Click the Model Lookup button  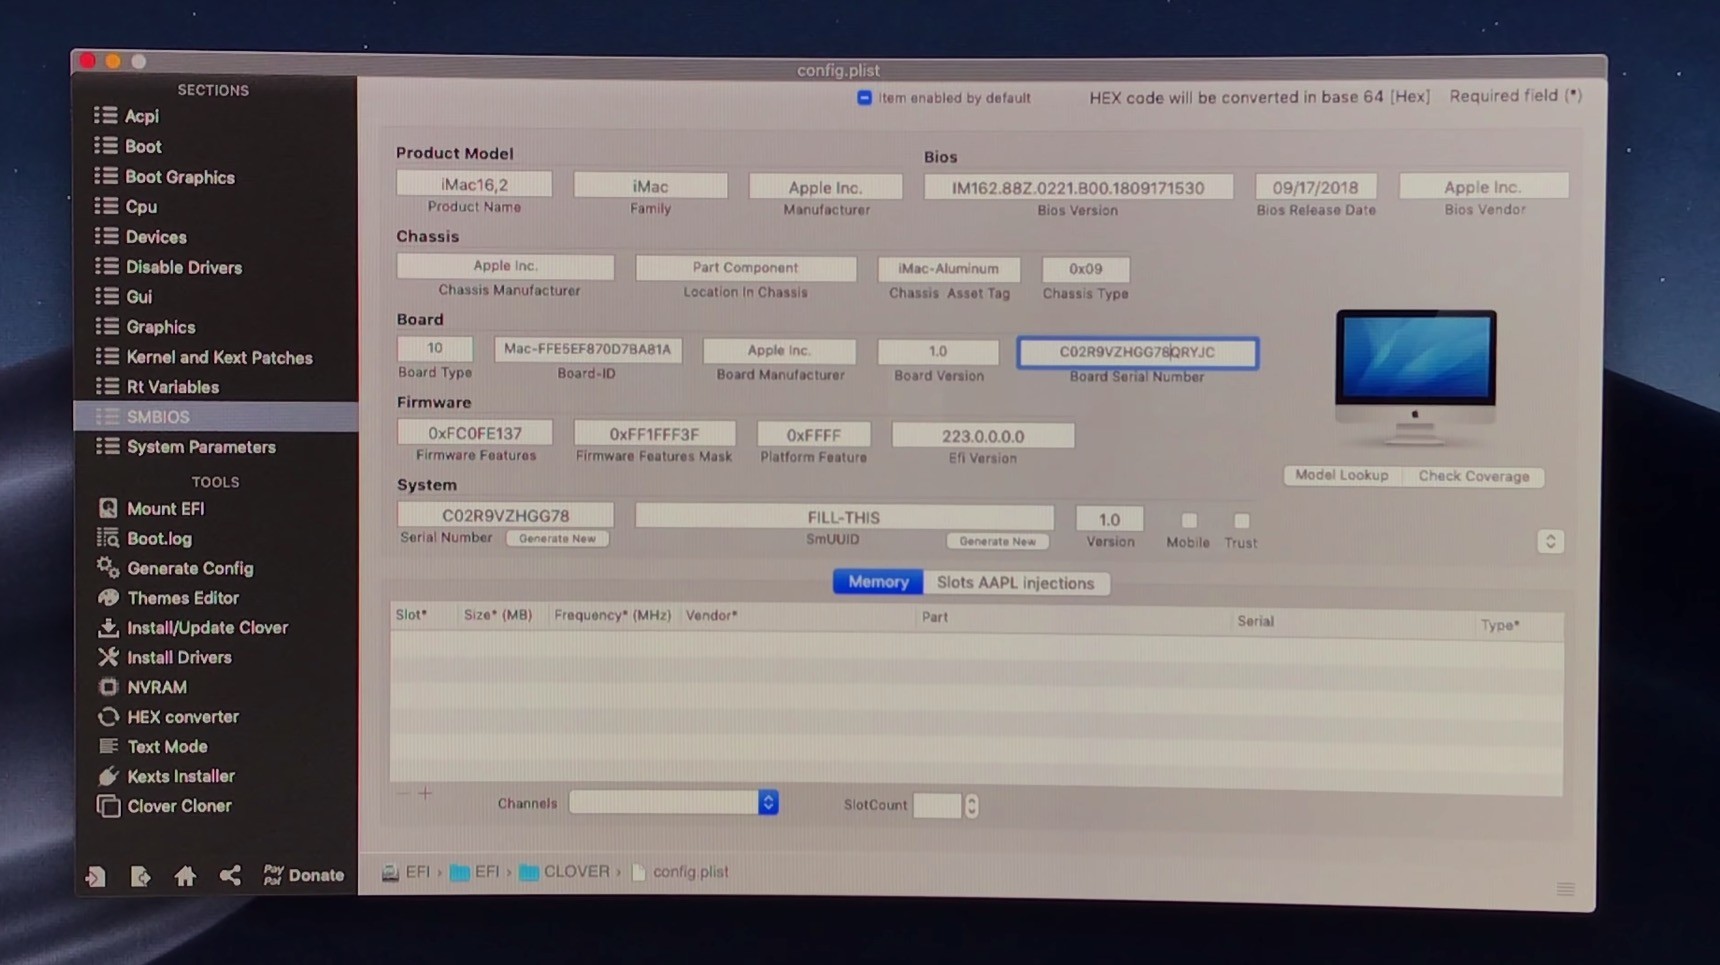[1342, 476]
